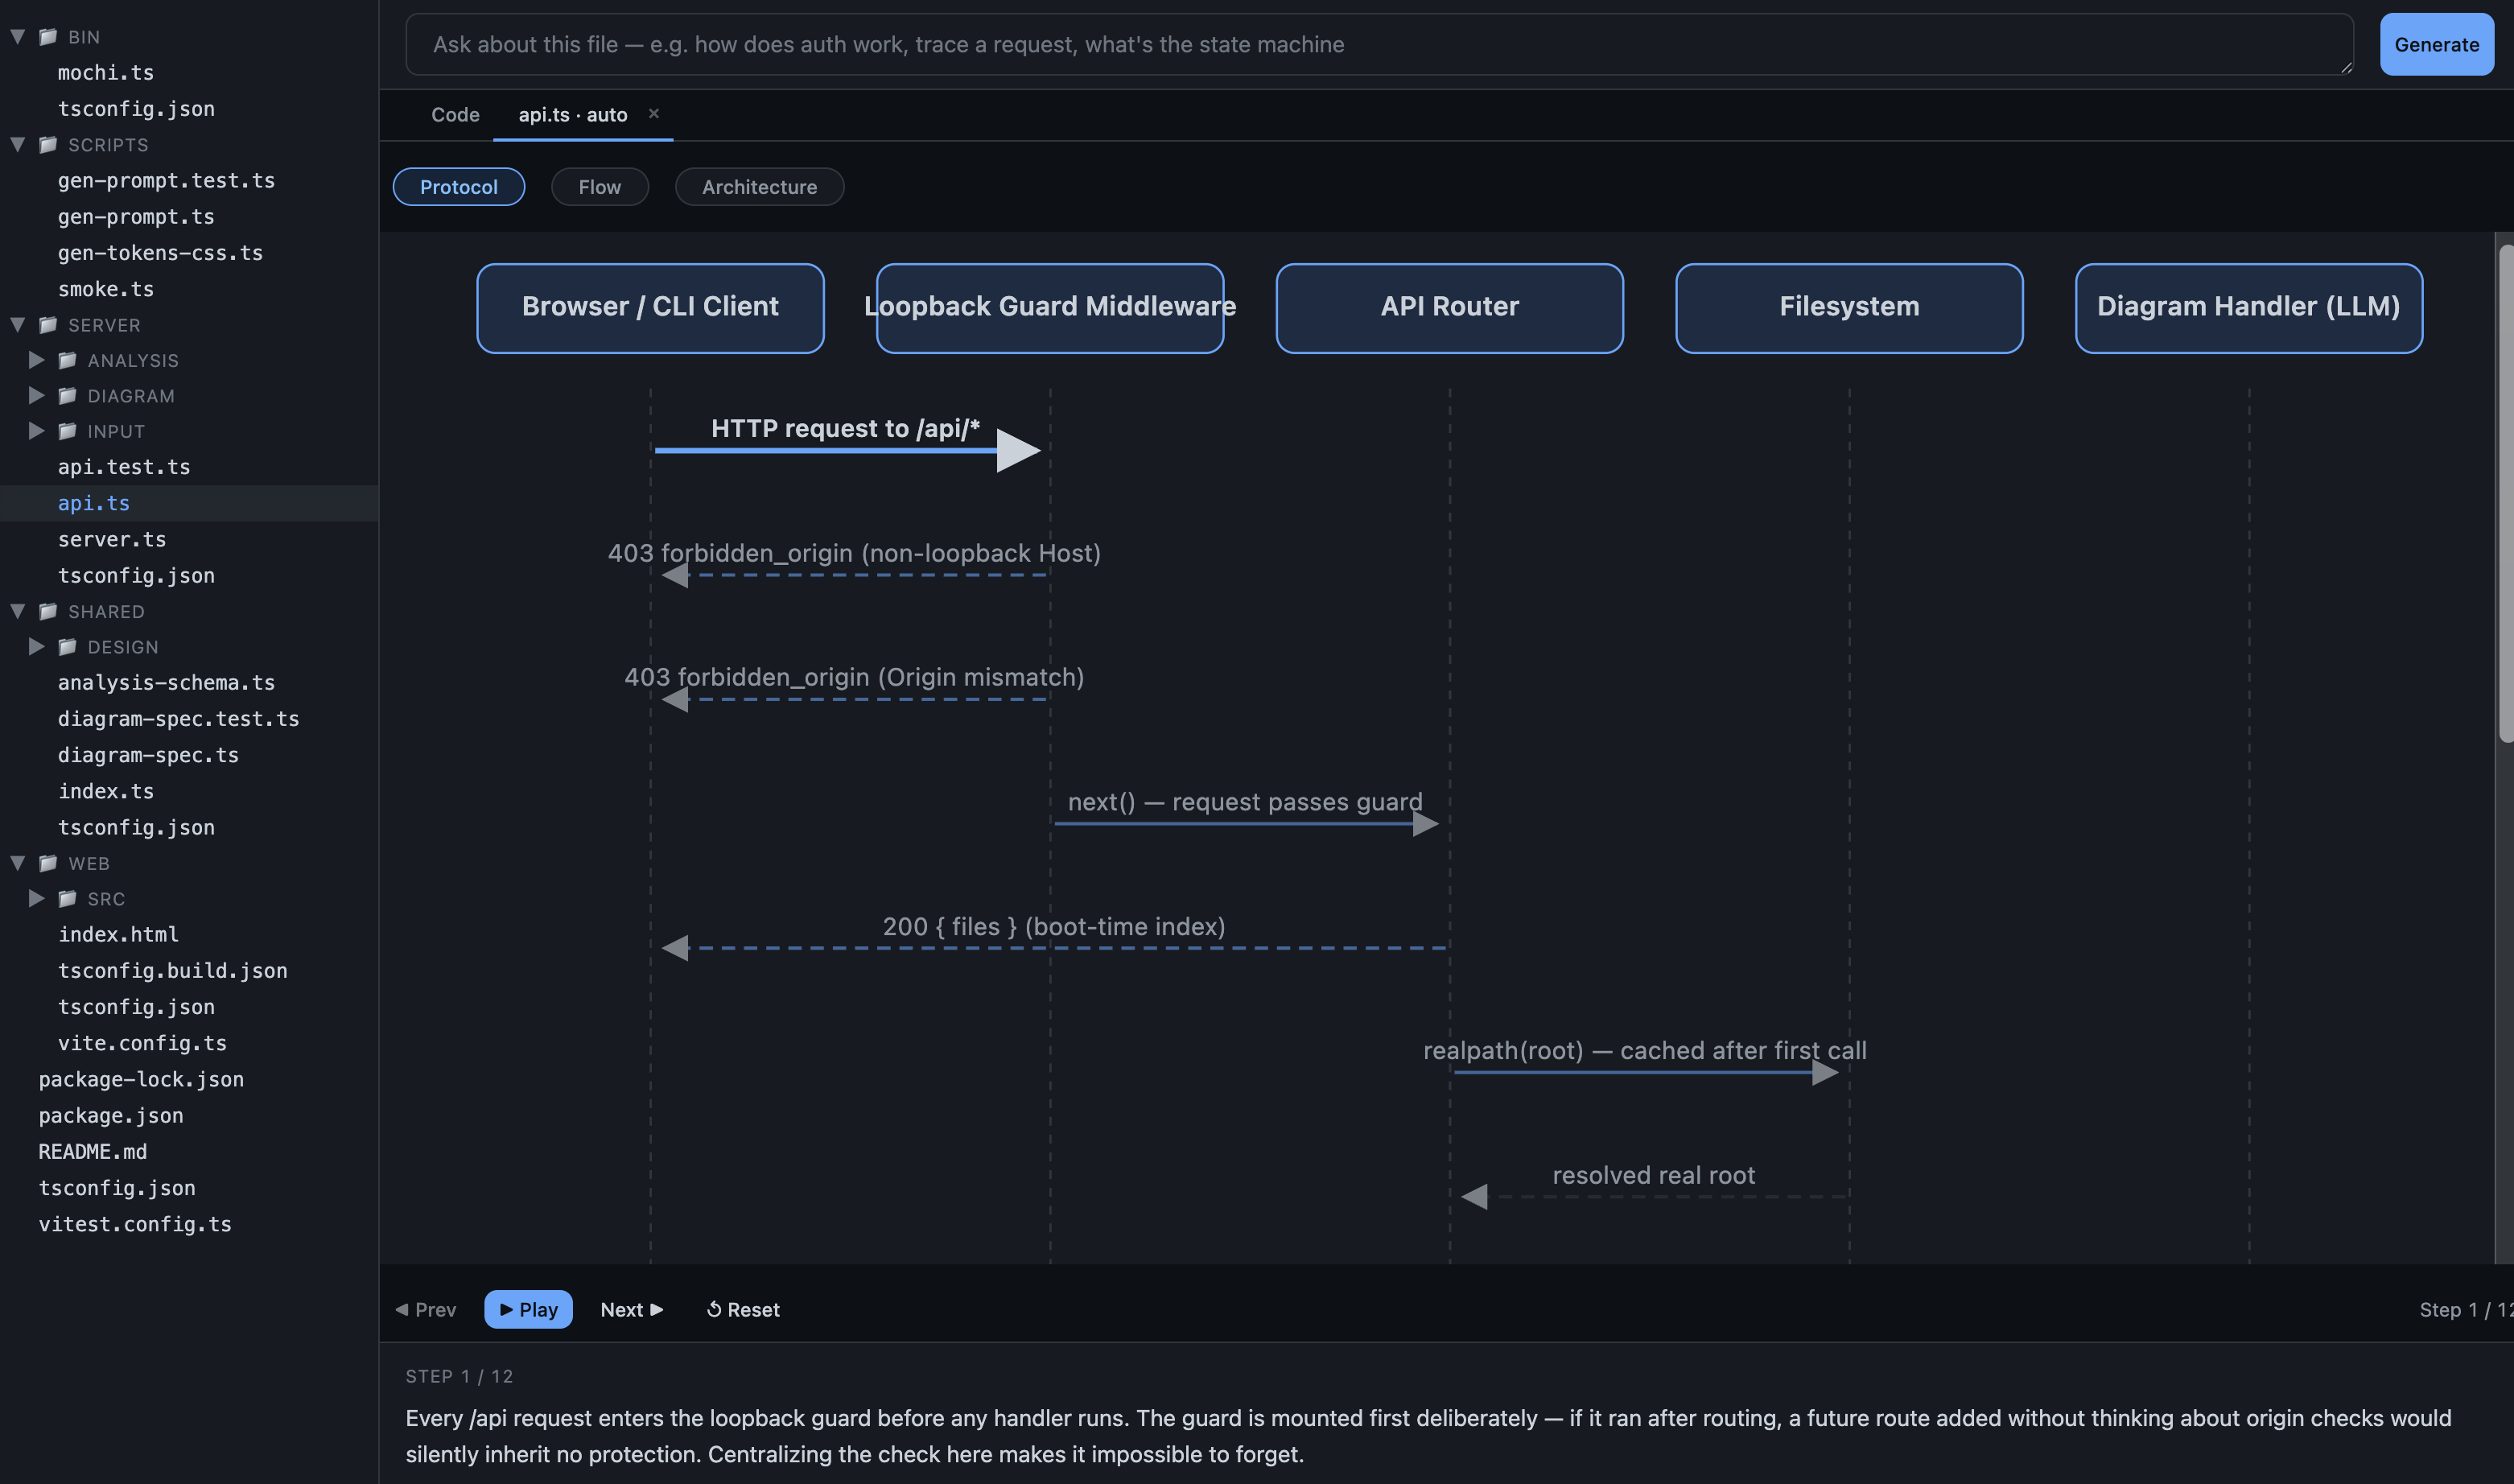Open gen-prompt.test.ts file
The image size is (2514, 1484).
pos(166,180)
